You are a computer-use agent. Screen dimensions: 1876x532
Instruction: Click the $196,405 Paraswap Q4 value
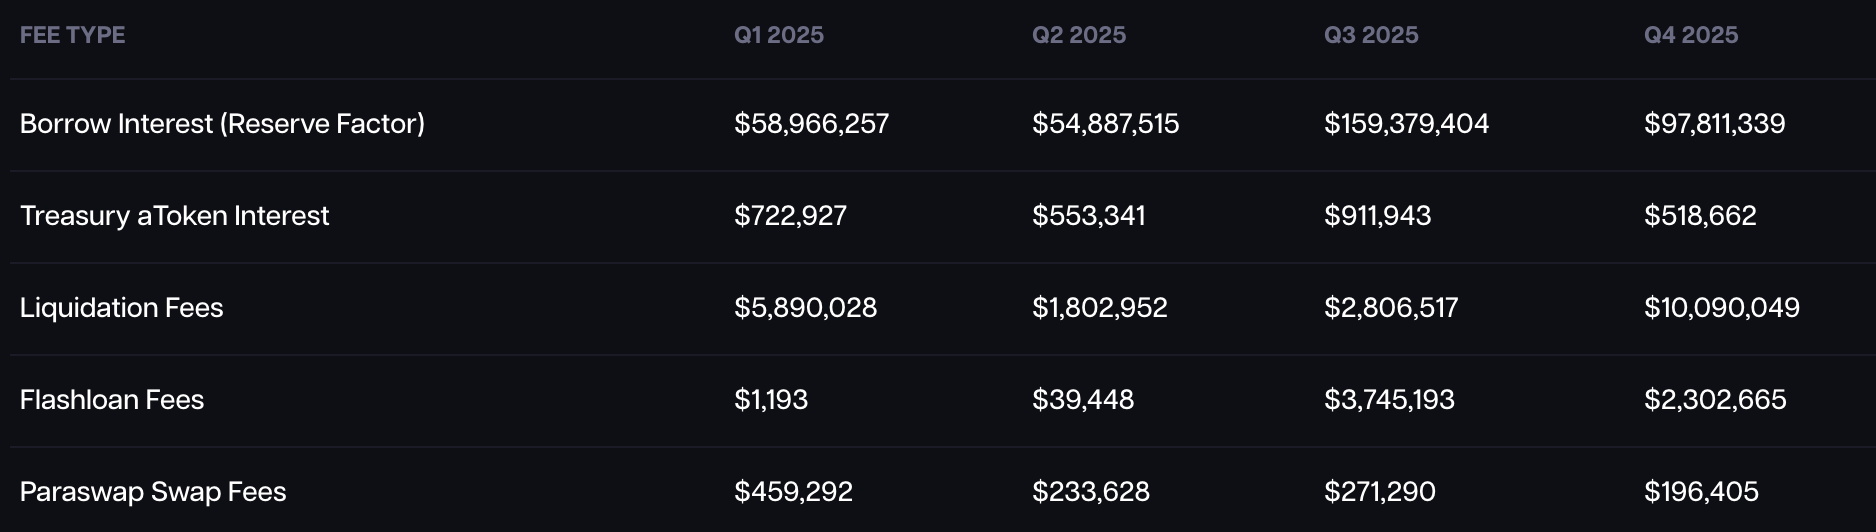click(1701, 492)
